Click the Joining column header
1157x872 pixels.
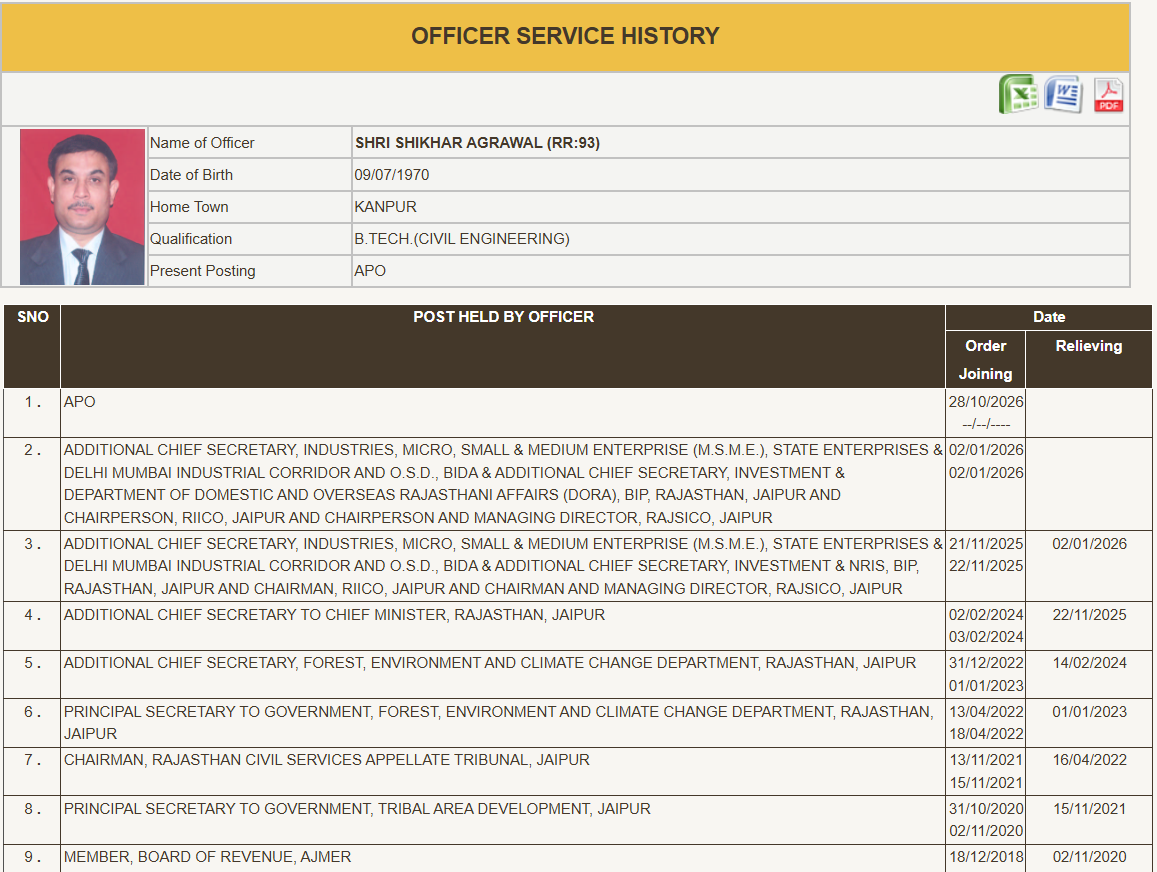pos(986,374)
